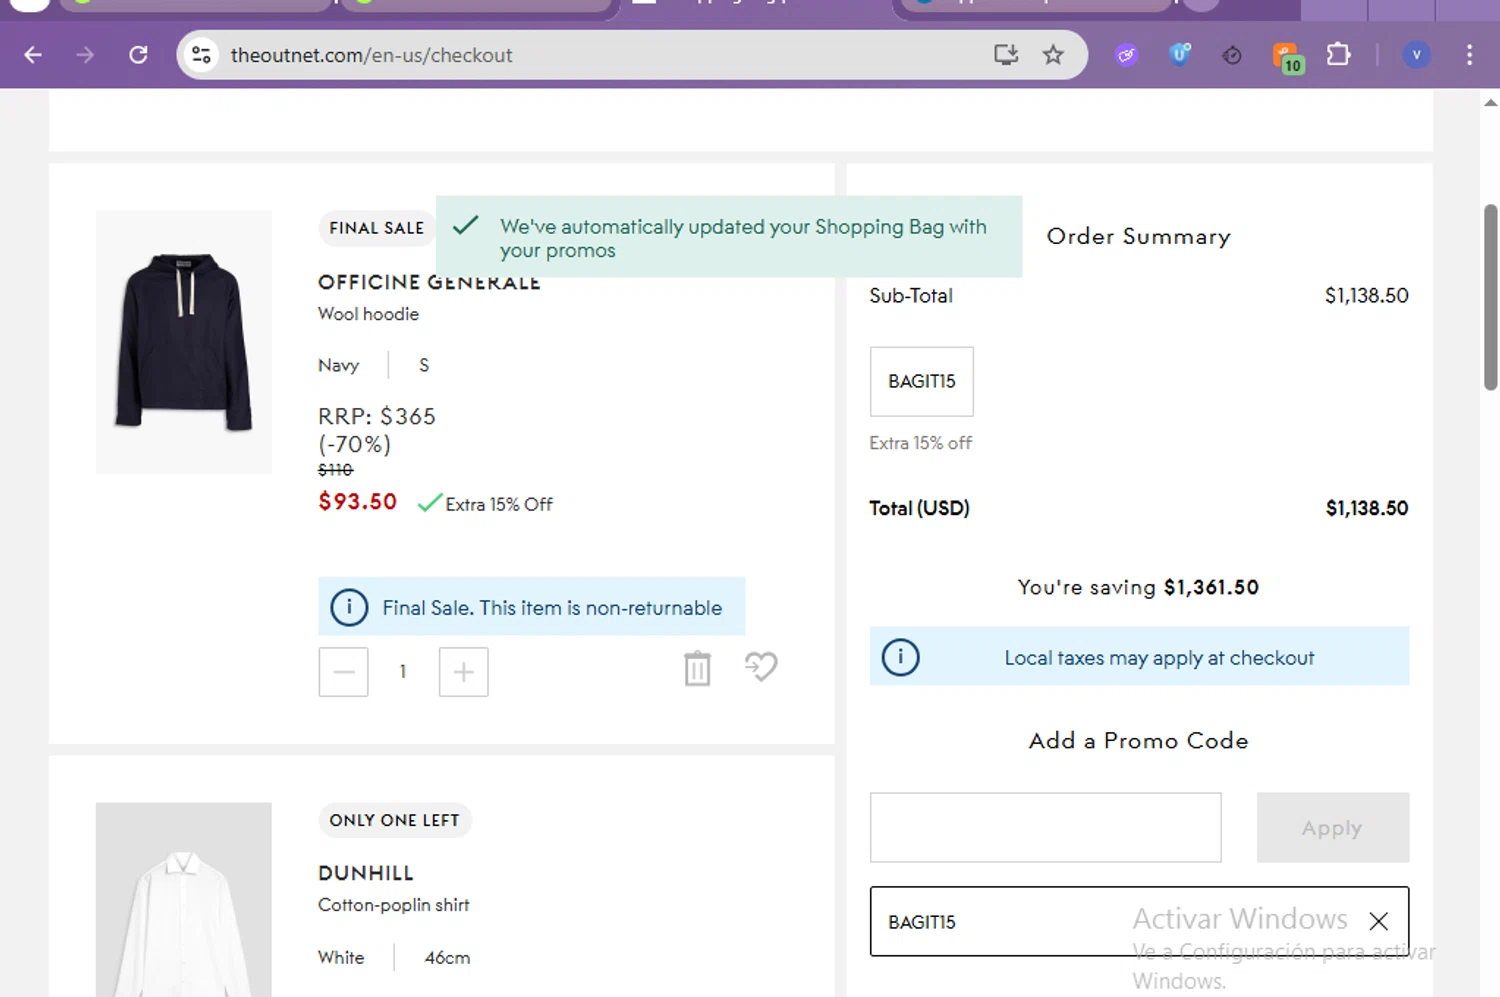The height and width of the screenshot is (997, 1500).
Task: Click the promo code input field
Action: 1045,827
